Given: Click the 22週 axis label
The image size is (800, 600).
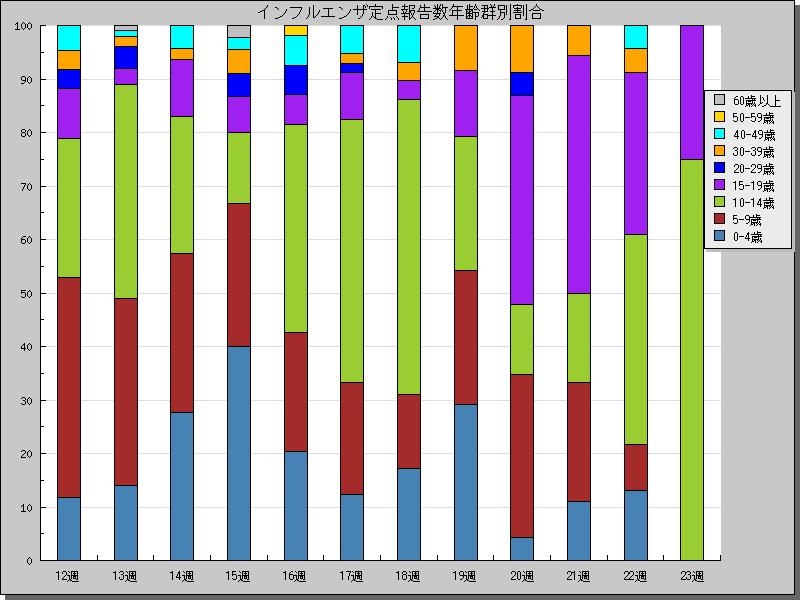Looking at the screenshot, I should [635, 577].
